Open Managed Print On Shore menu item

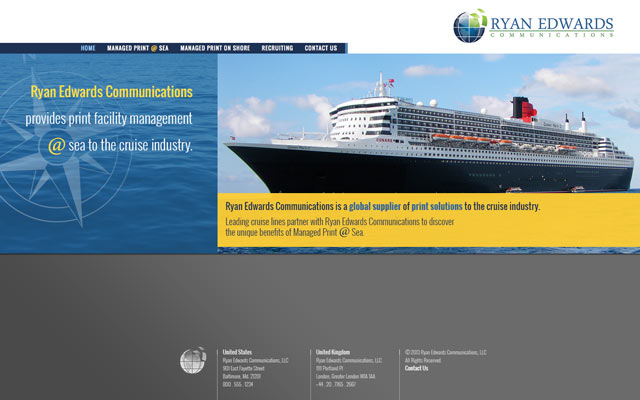pyautogui.click(x=215, y=48)
